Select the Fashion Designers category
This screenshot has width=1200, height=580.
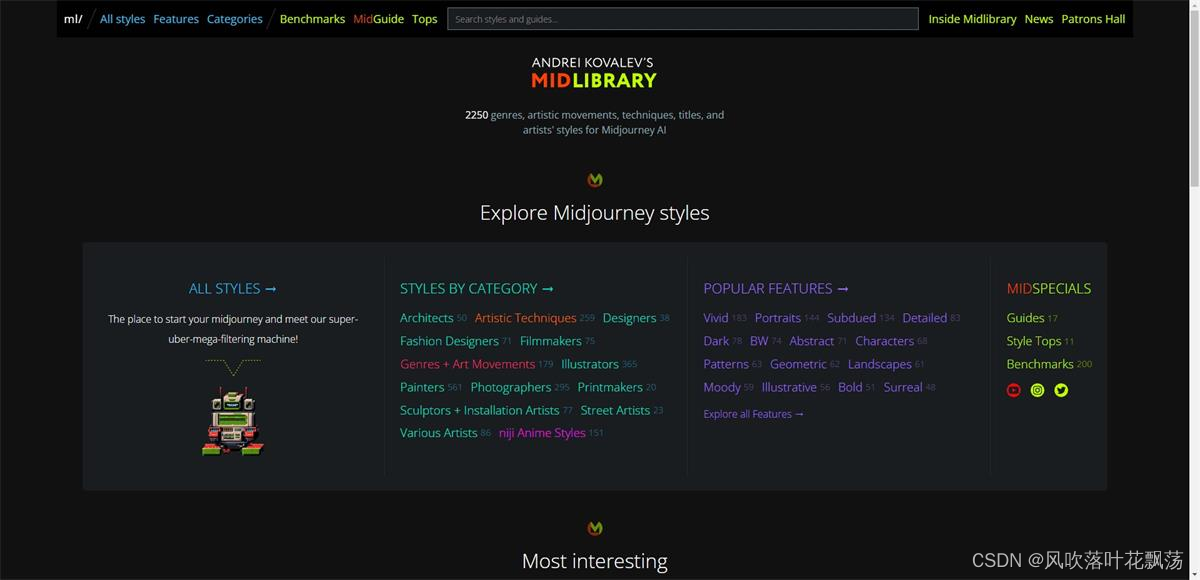tap(449, 341)
